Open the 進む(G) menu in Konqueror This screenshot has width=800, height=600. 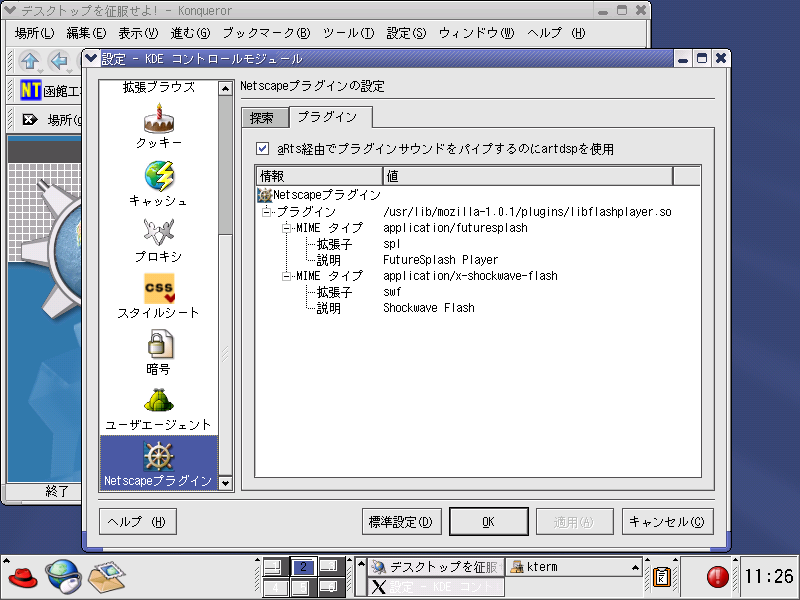(x=190, y=33)
